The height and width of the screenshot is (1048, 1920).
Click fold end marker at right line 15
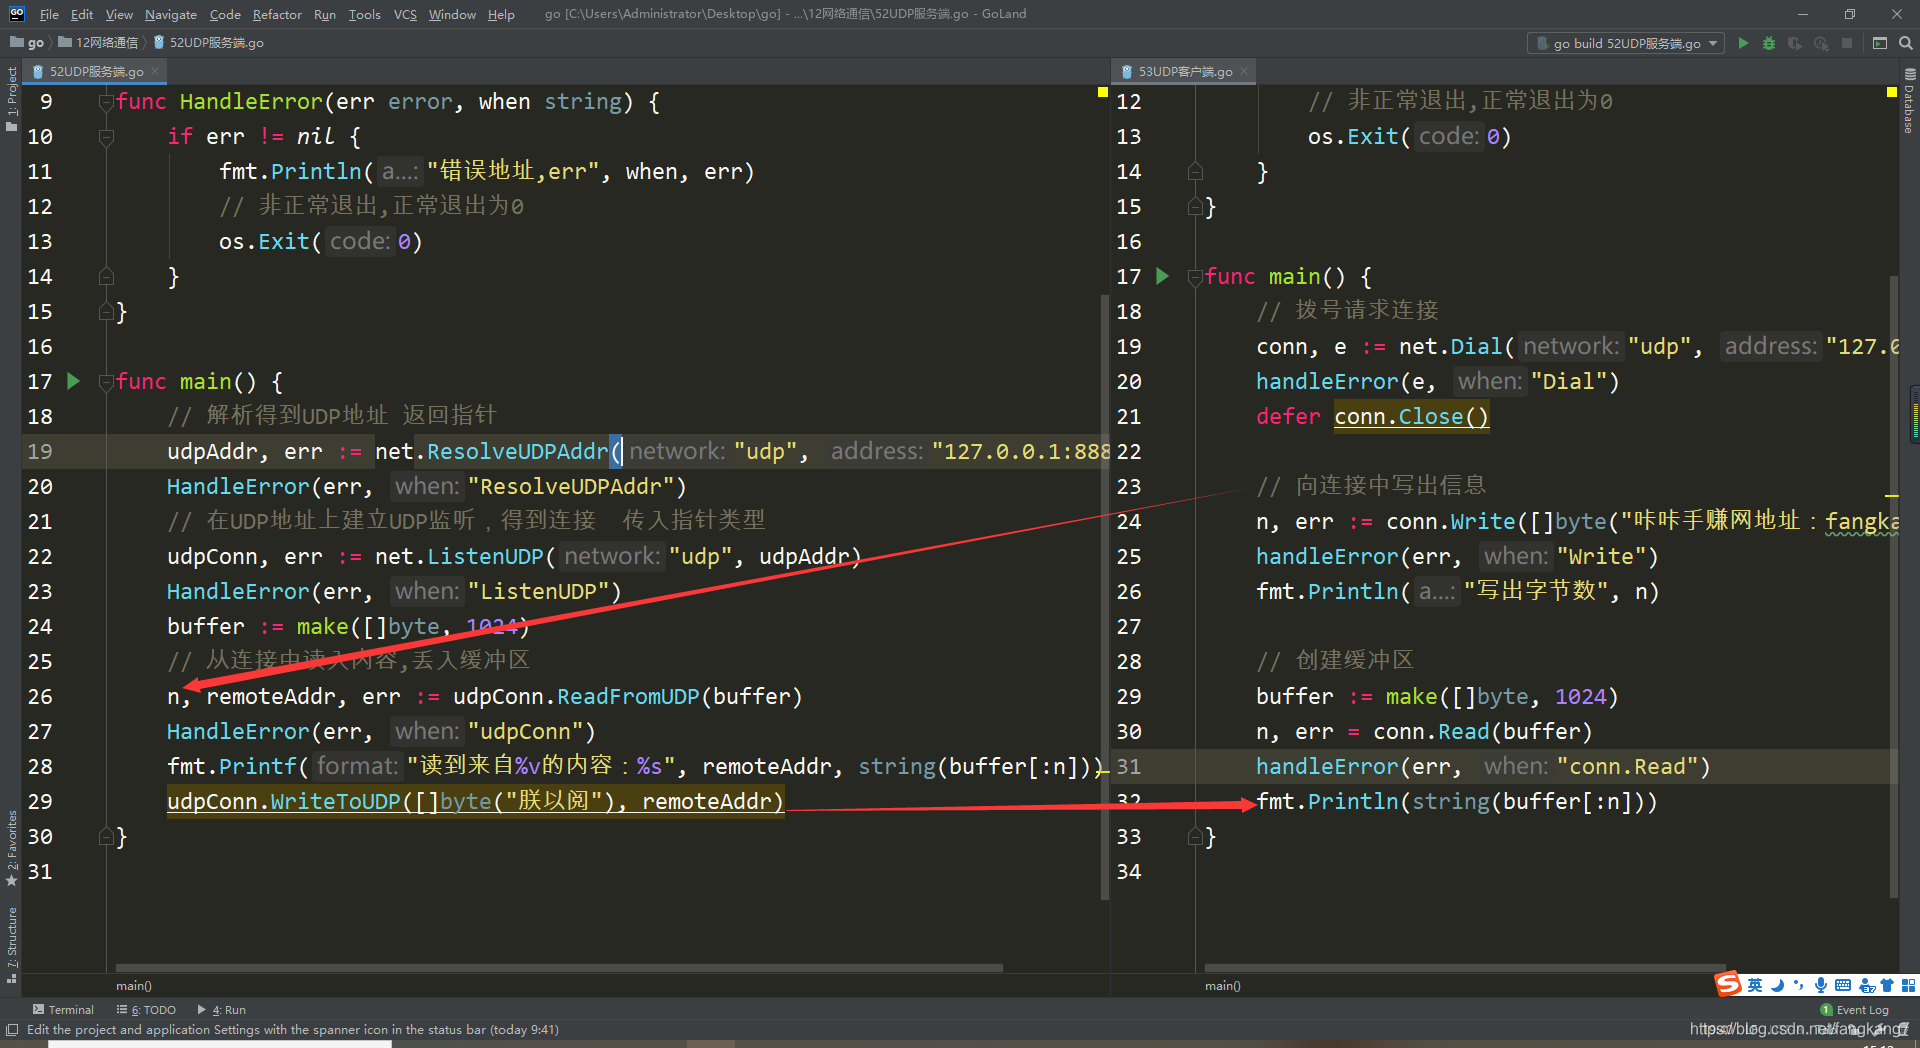pyautogui.click(x=1195, y=207)
